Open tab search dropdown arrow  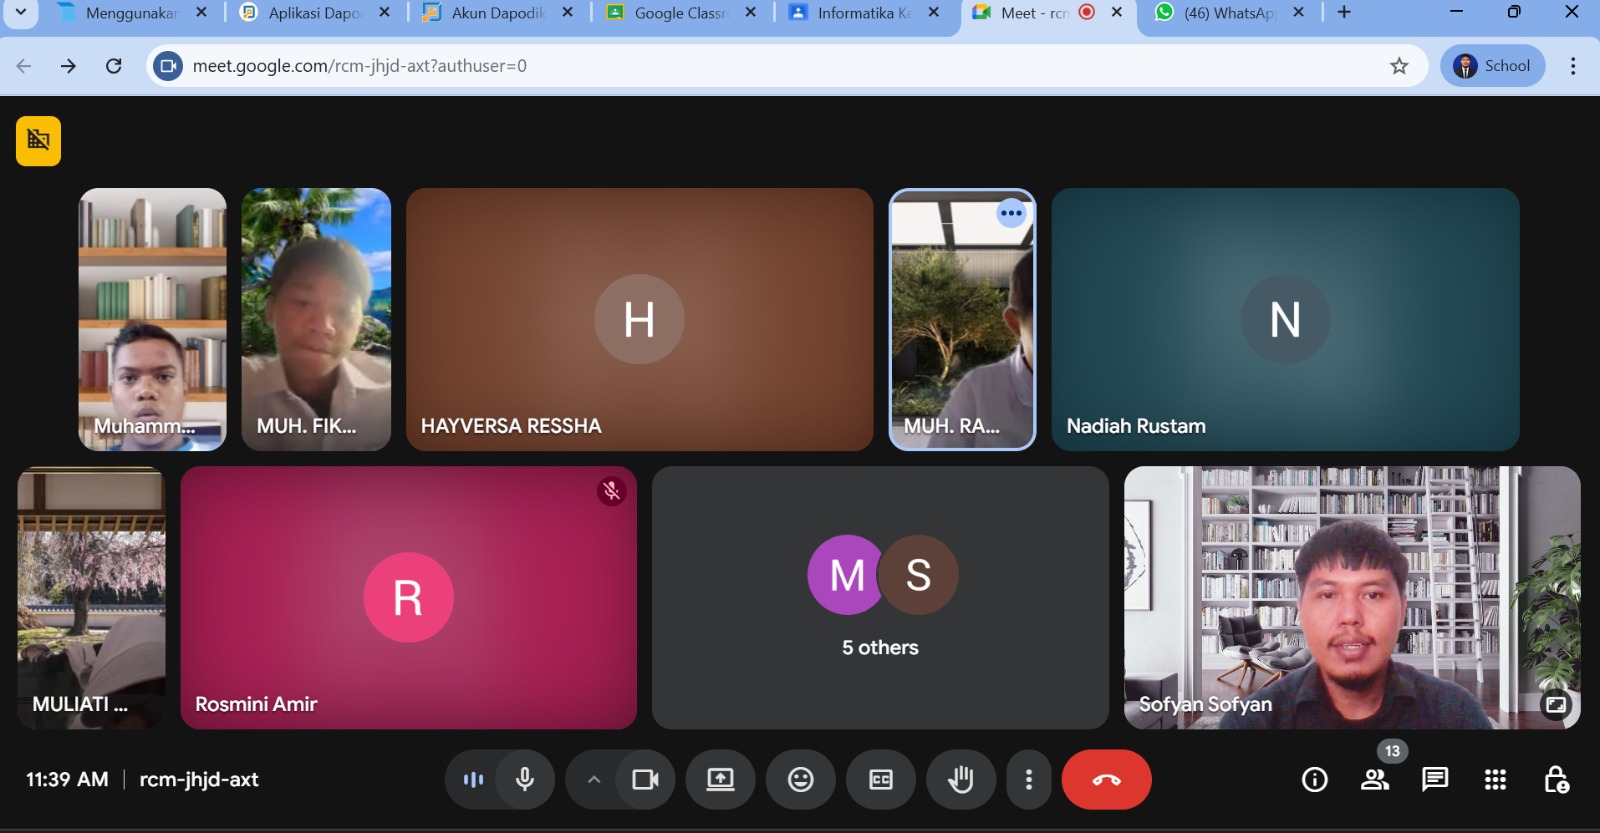point(20,13)
